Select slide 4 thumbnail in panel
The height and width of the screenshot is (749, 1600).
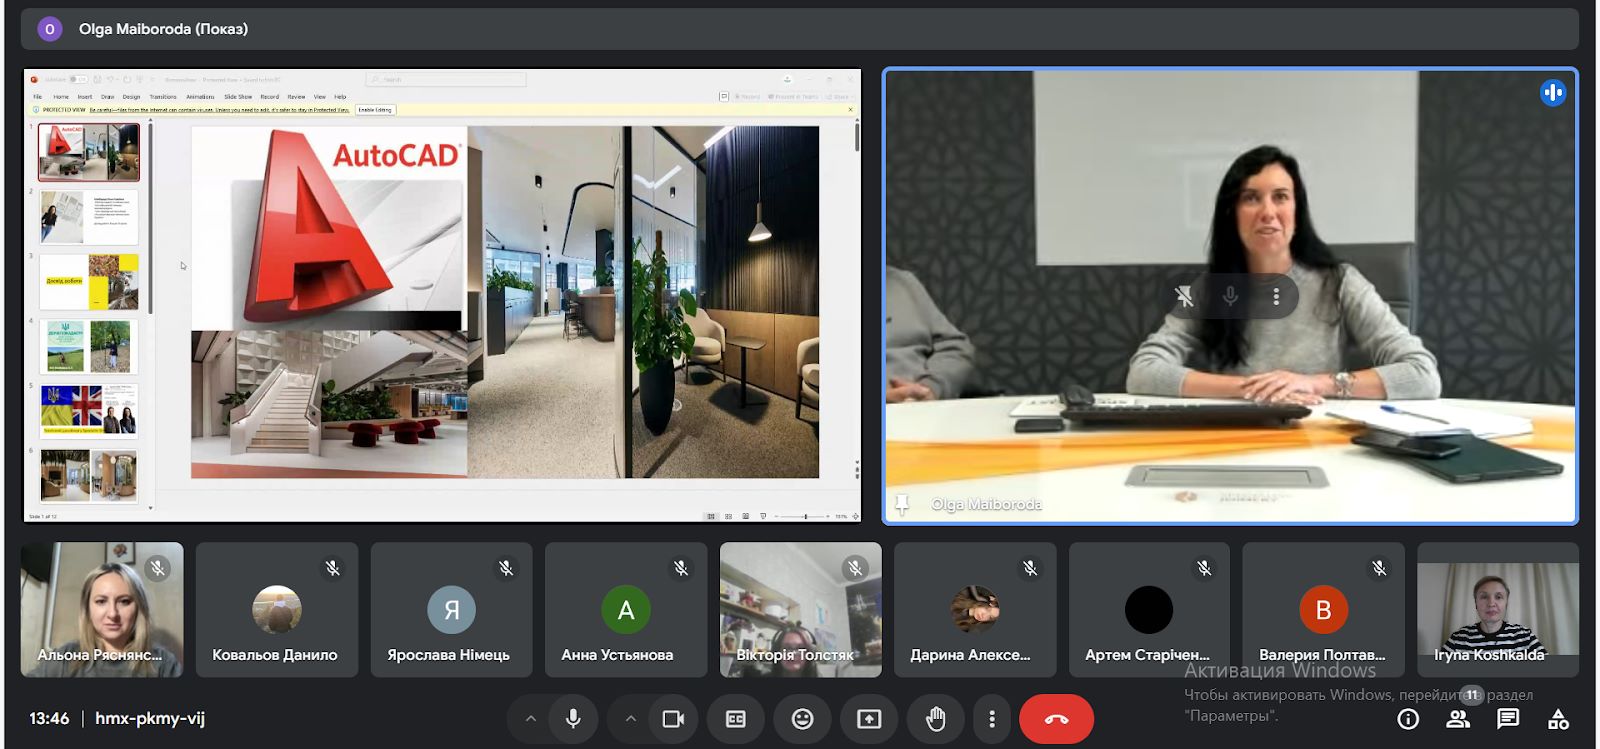[x=89, y=345]
